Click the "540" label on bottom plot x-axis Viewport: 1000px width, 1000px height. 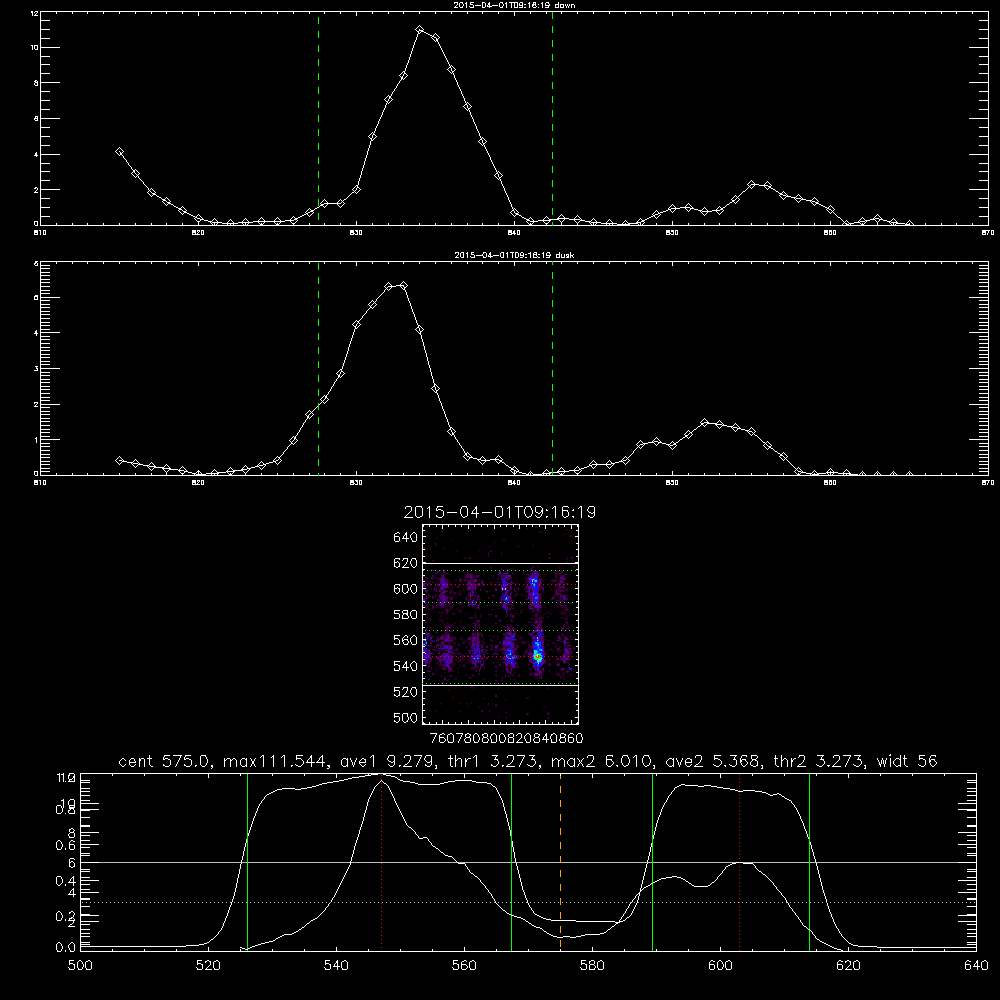click(336, 966)
